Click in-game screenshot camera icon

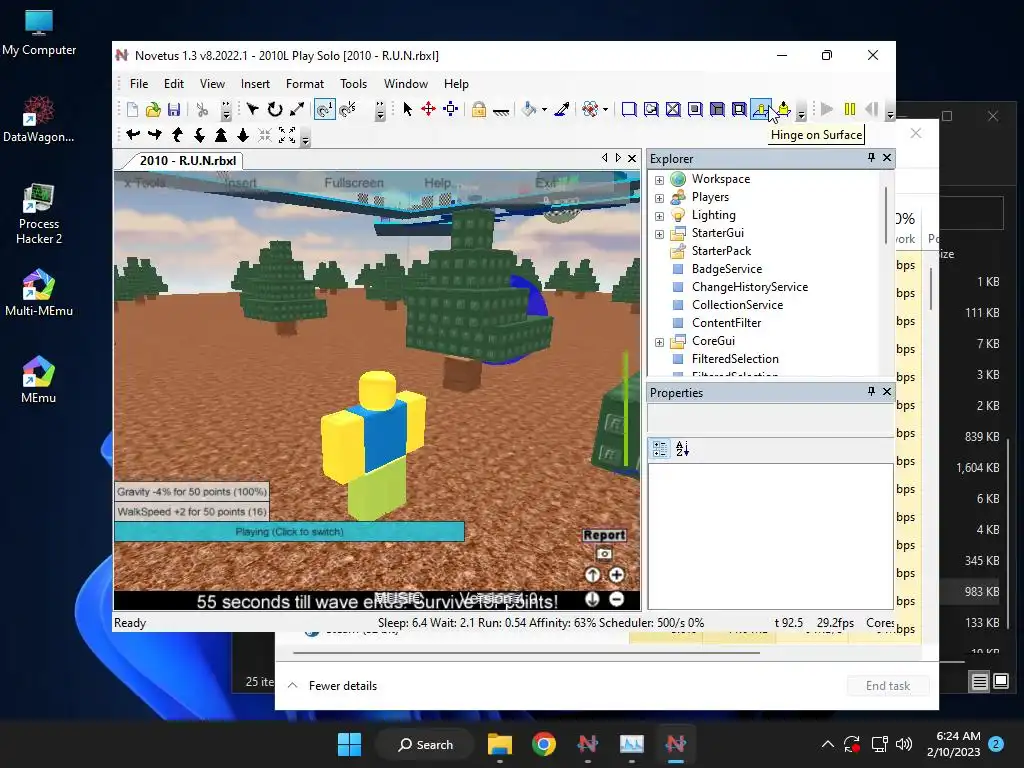coord(604,554)
